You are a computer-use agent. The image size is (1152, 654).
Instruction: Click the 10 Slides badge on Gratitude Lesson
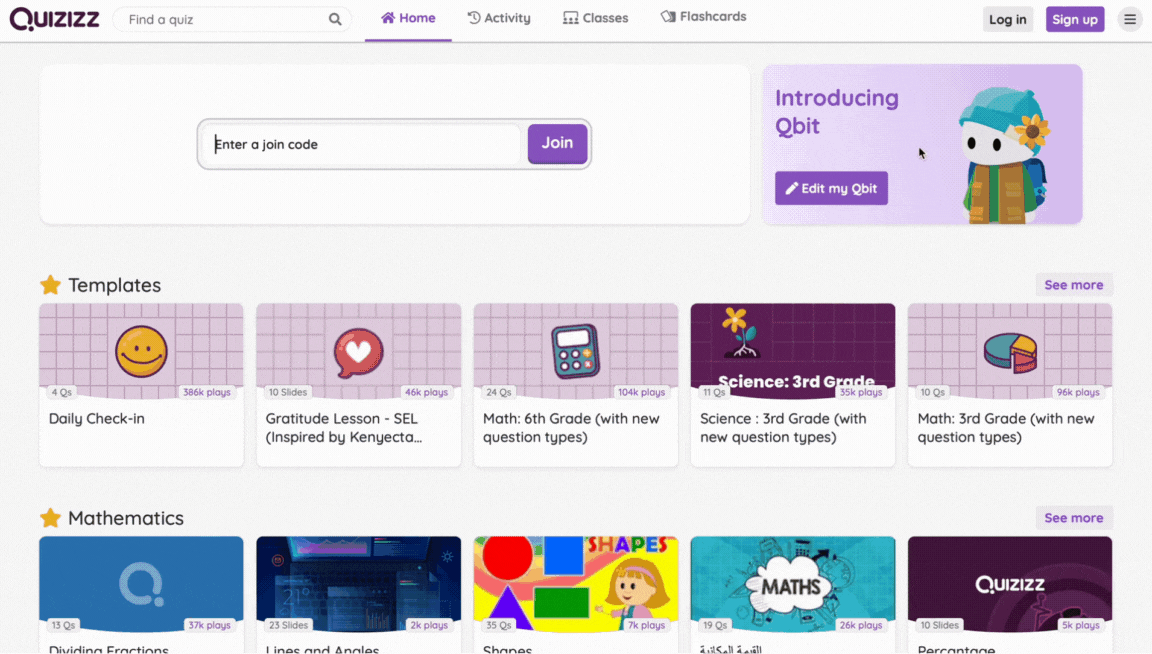click(x=287, y=392)
